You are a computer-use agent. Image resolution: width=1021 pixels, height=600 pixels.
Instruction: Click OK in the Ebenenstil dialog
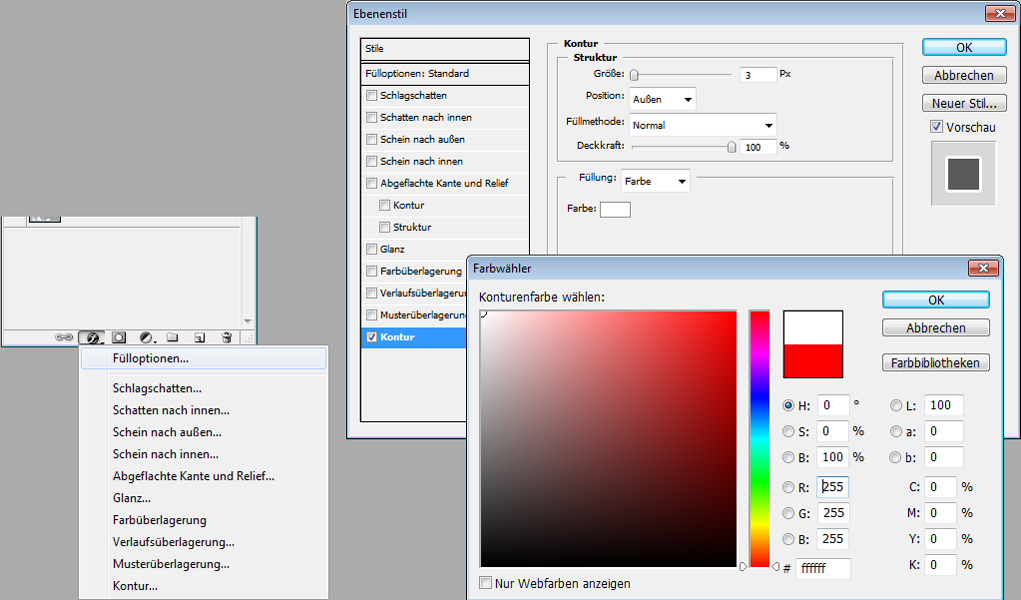[964, 48]
